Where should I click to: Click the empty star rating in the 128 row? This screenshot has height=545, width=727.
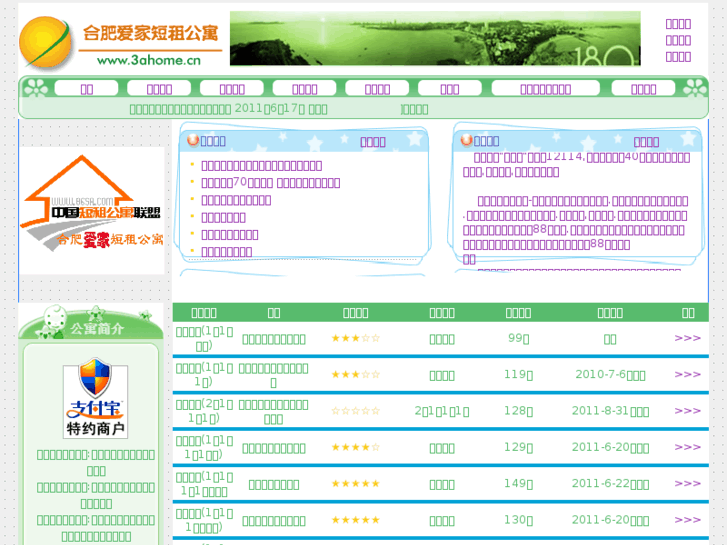tap(356, 411)
